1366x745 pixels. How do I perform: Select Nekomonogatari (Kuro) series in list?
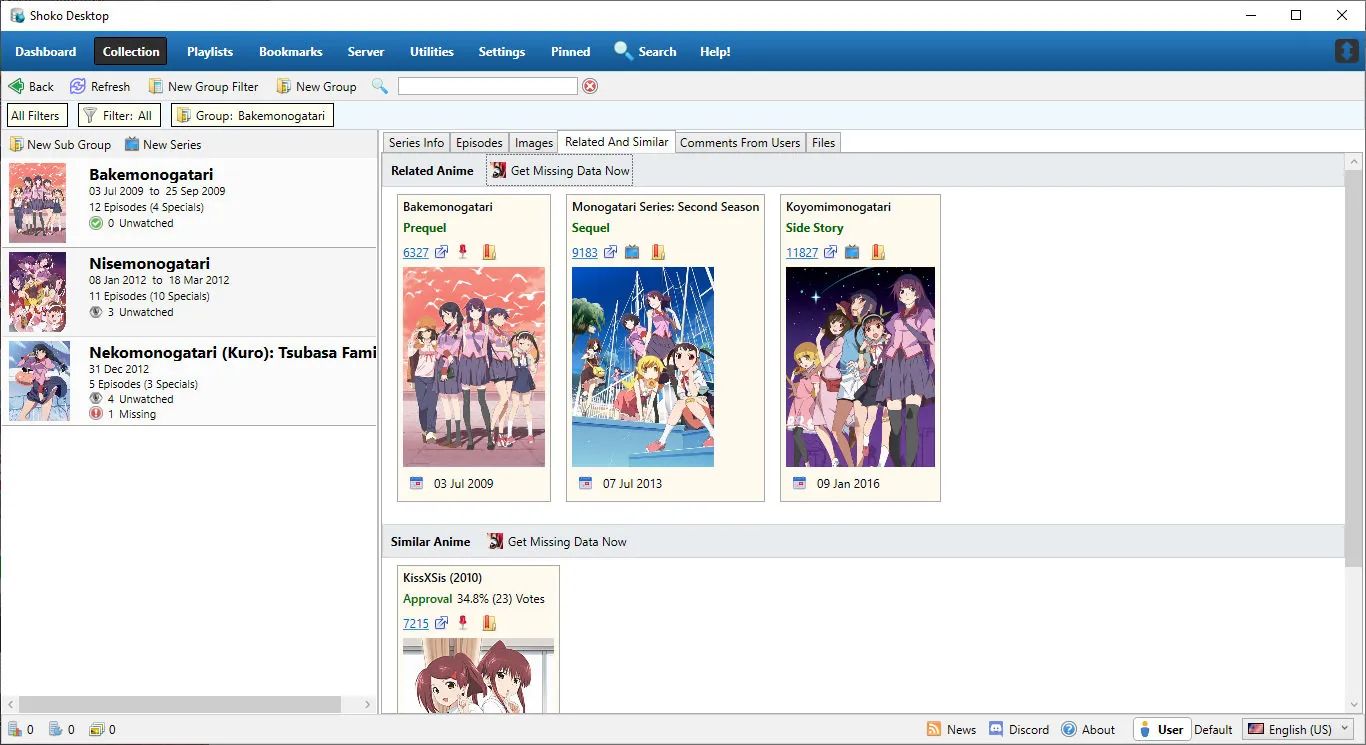tap(190, 379)
